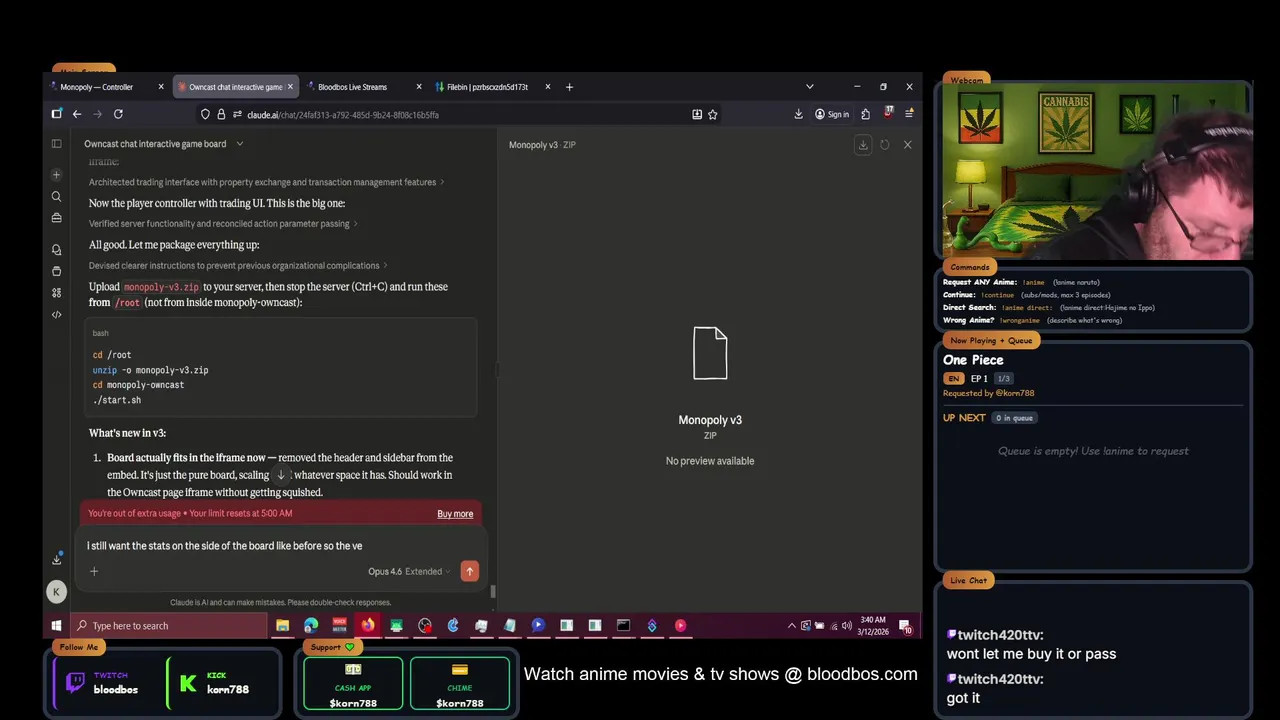Click the chat message input field
Image resolution: width=1280 pixels, height=720 pixels.
point(282,546)
